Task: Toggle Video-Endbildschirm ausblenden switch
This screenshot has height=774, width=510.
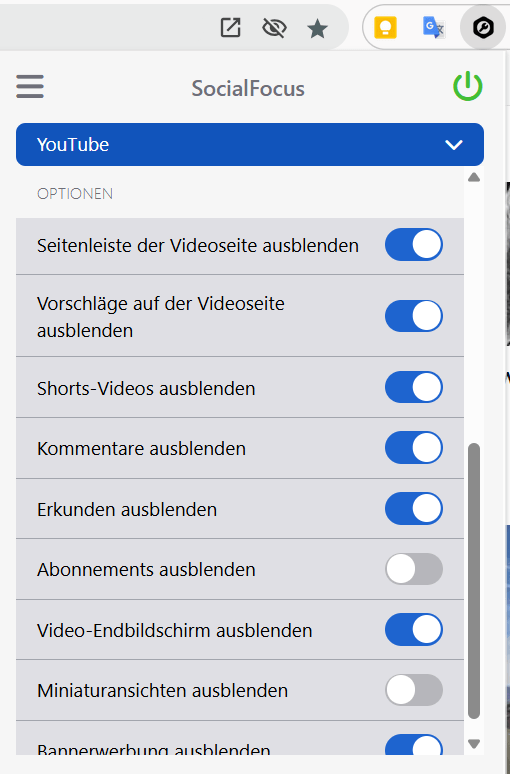Action: [414, 630]
